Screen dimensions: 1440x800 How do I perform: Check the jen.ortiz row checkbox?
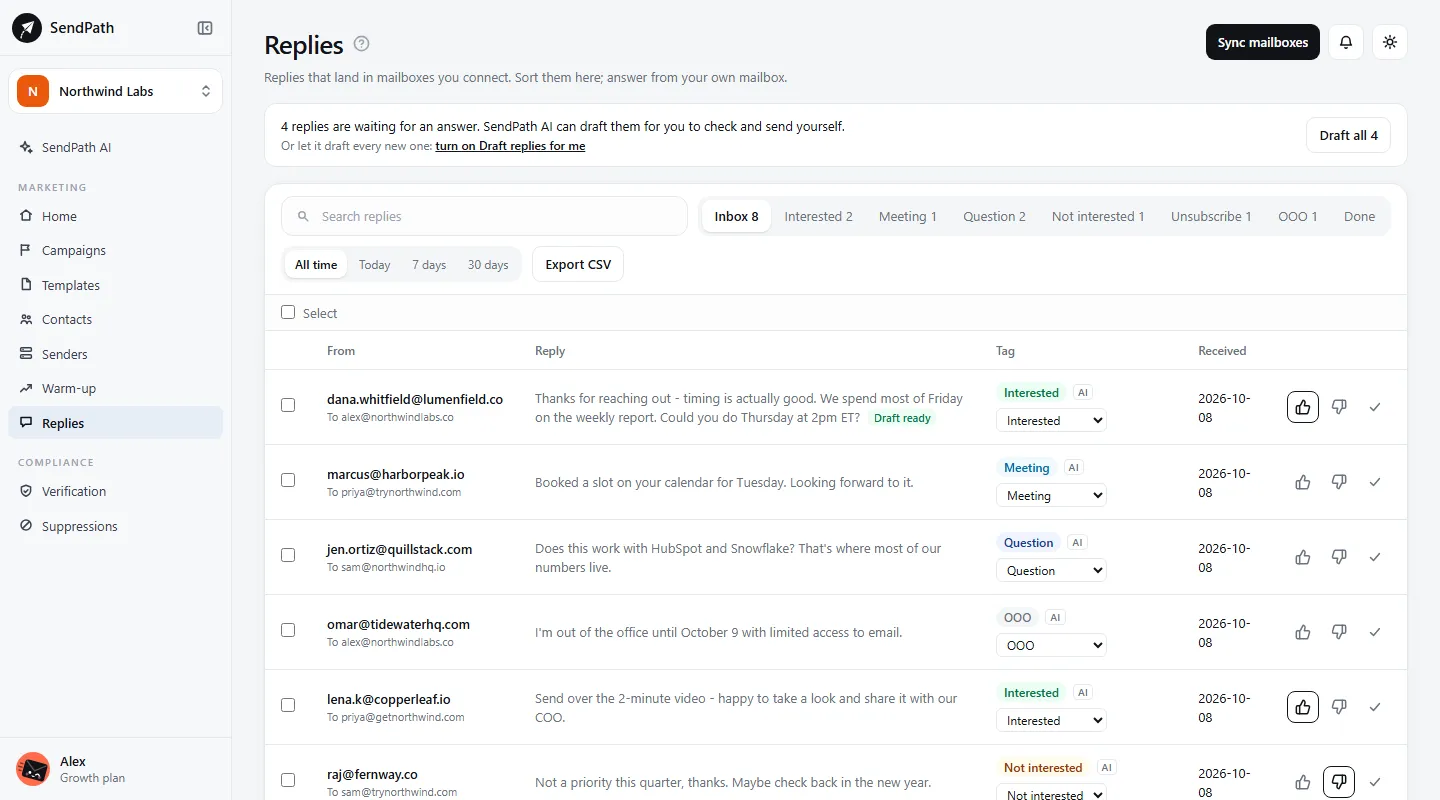pyautogui.click(x=288, y=555)
